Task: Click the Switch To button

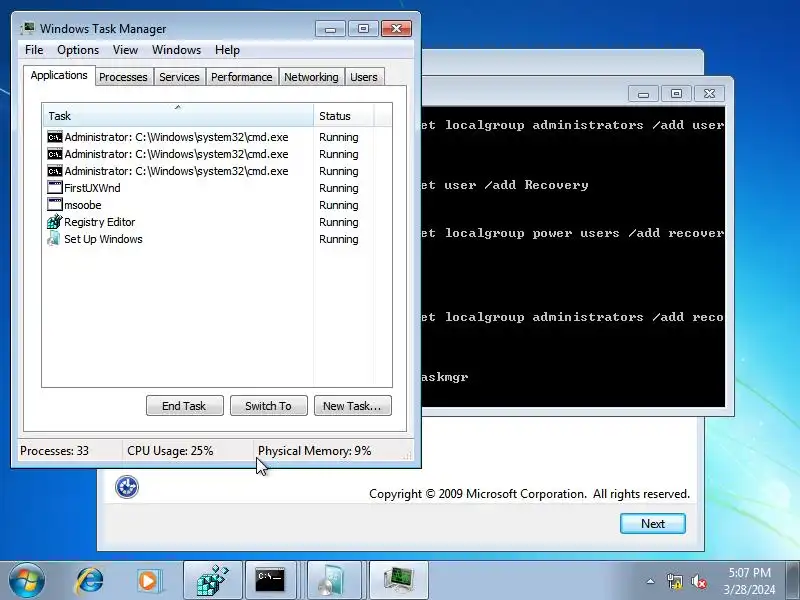Action: click(268, 406)
